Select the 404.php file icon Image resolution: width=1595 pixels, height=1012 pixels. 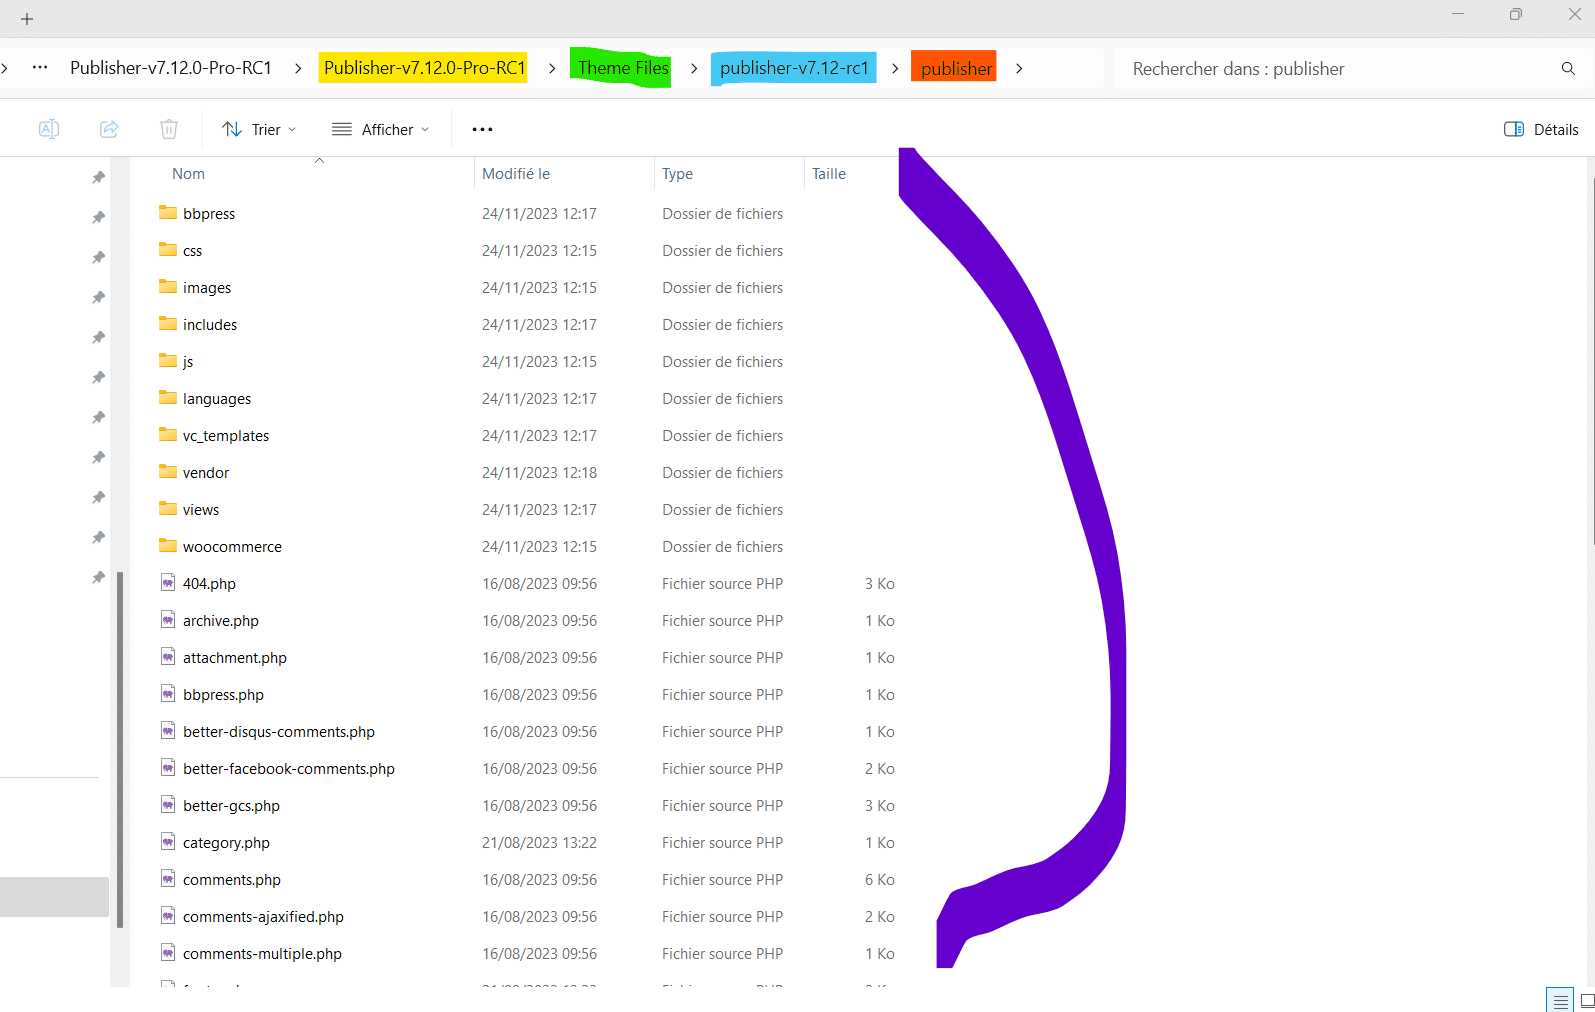click(168, 583)
